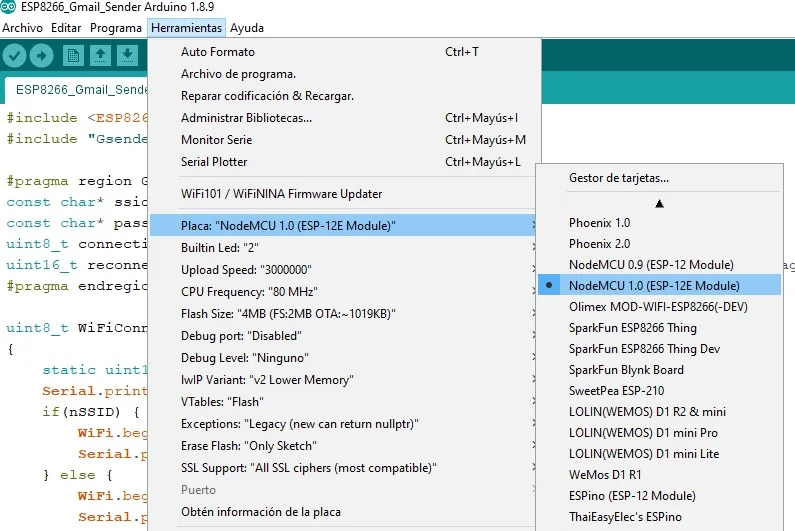This screenshot has width=795, height=531.
Task: Click the 'uint8_t WiFiConn' code line
Action: [77, 328]
